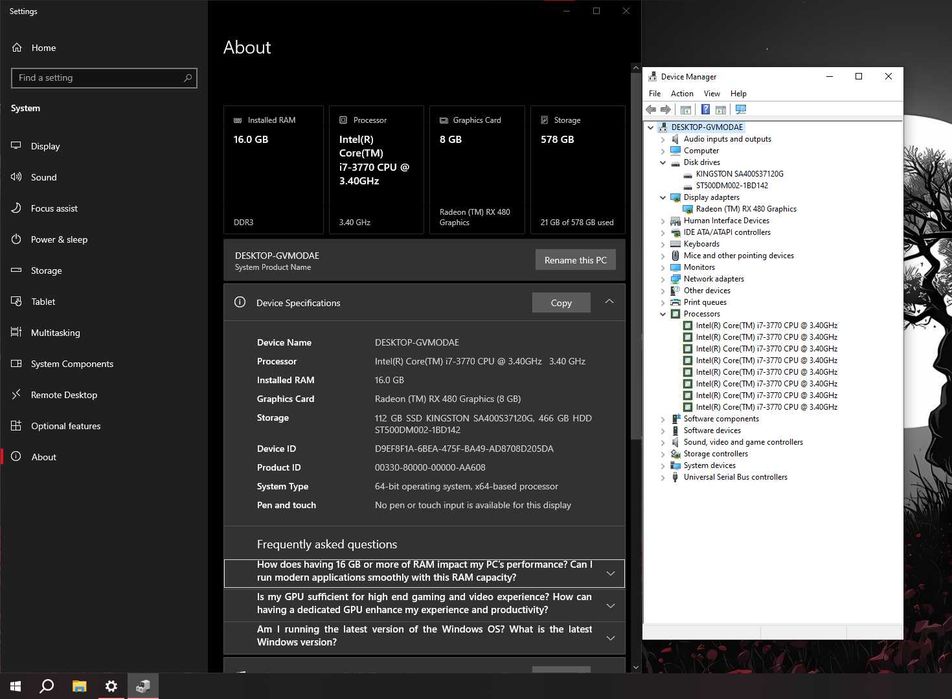
Task: Go back using Device Manager toolbar arrow
Action: (651, 109)
